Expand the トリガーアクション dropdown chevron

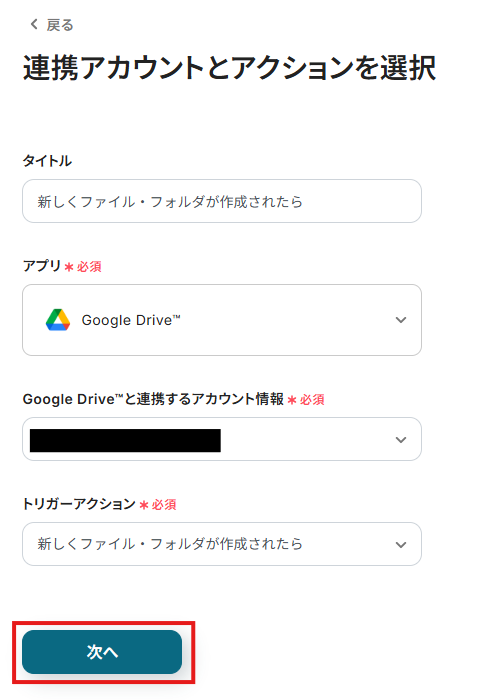pos(401,545)
